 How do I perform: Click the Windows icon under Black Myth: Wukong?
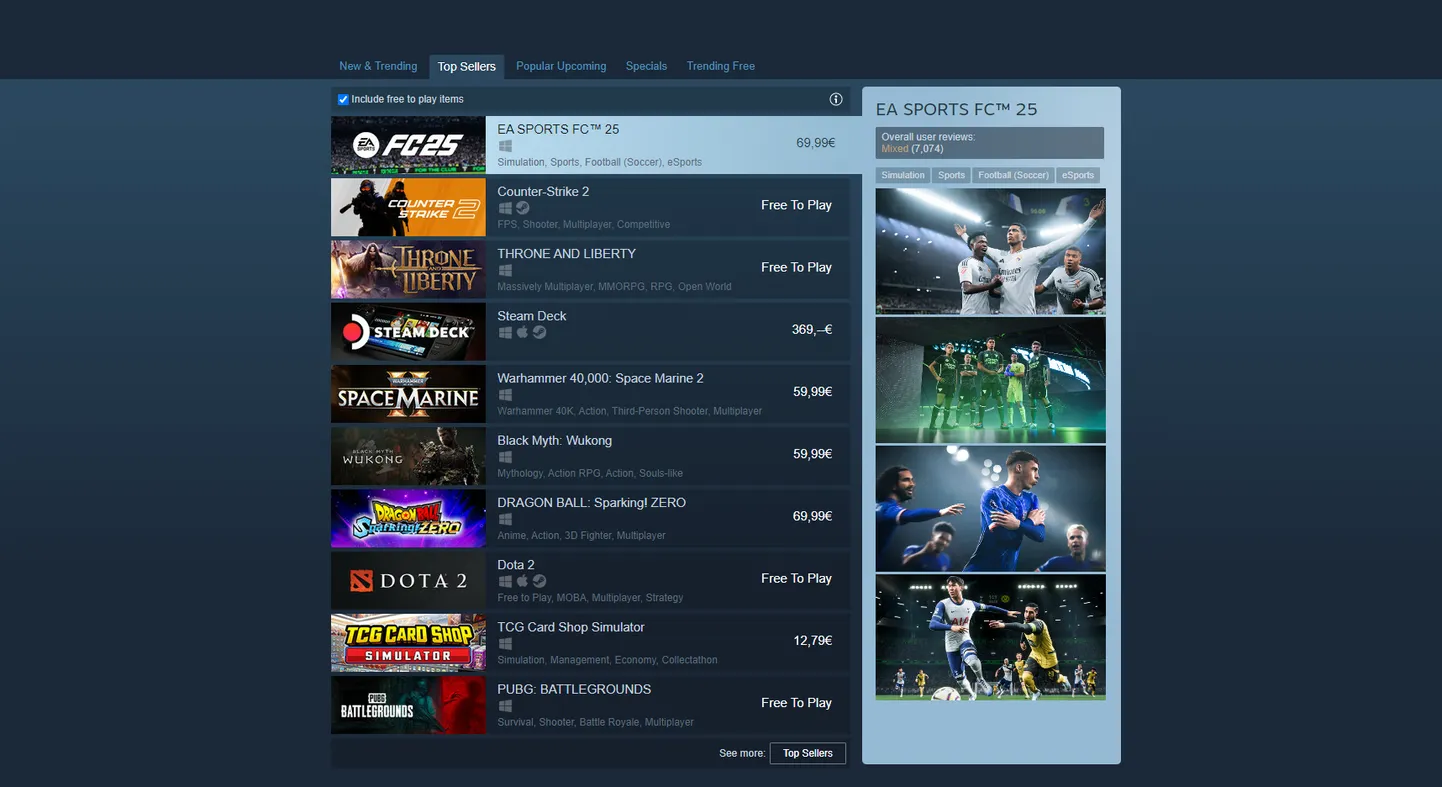505,457
